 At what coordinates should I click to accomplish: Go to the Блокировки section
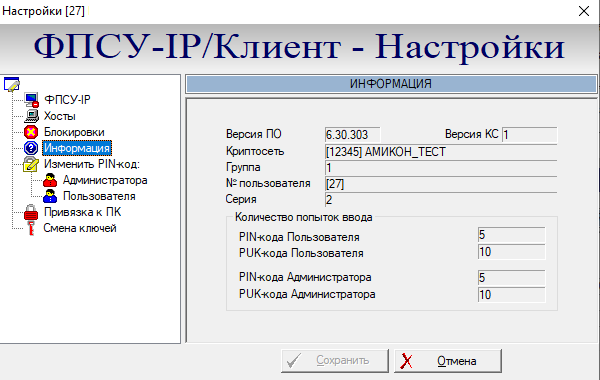pyautogui.click(x=74, y=132)
